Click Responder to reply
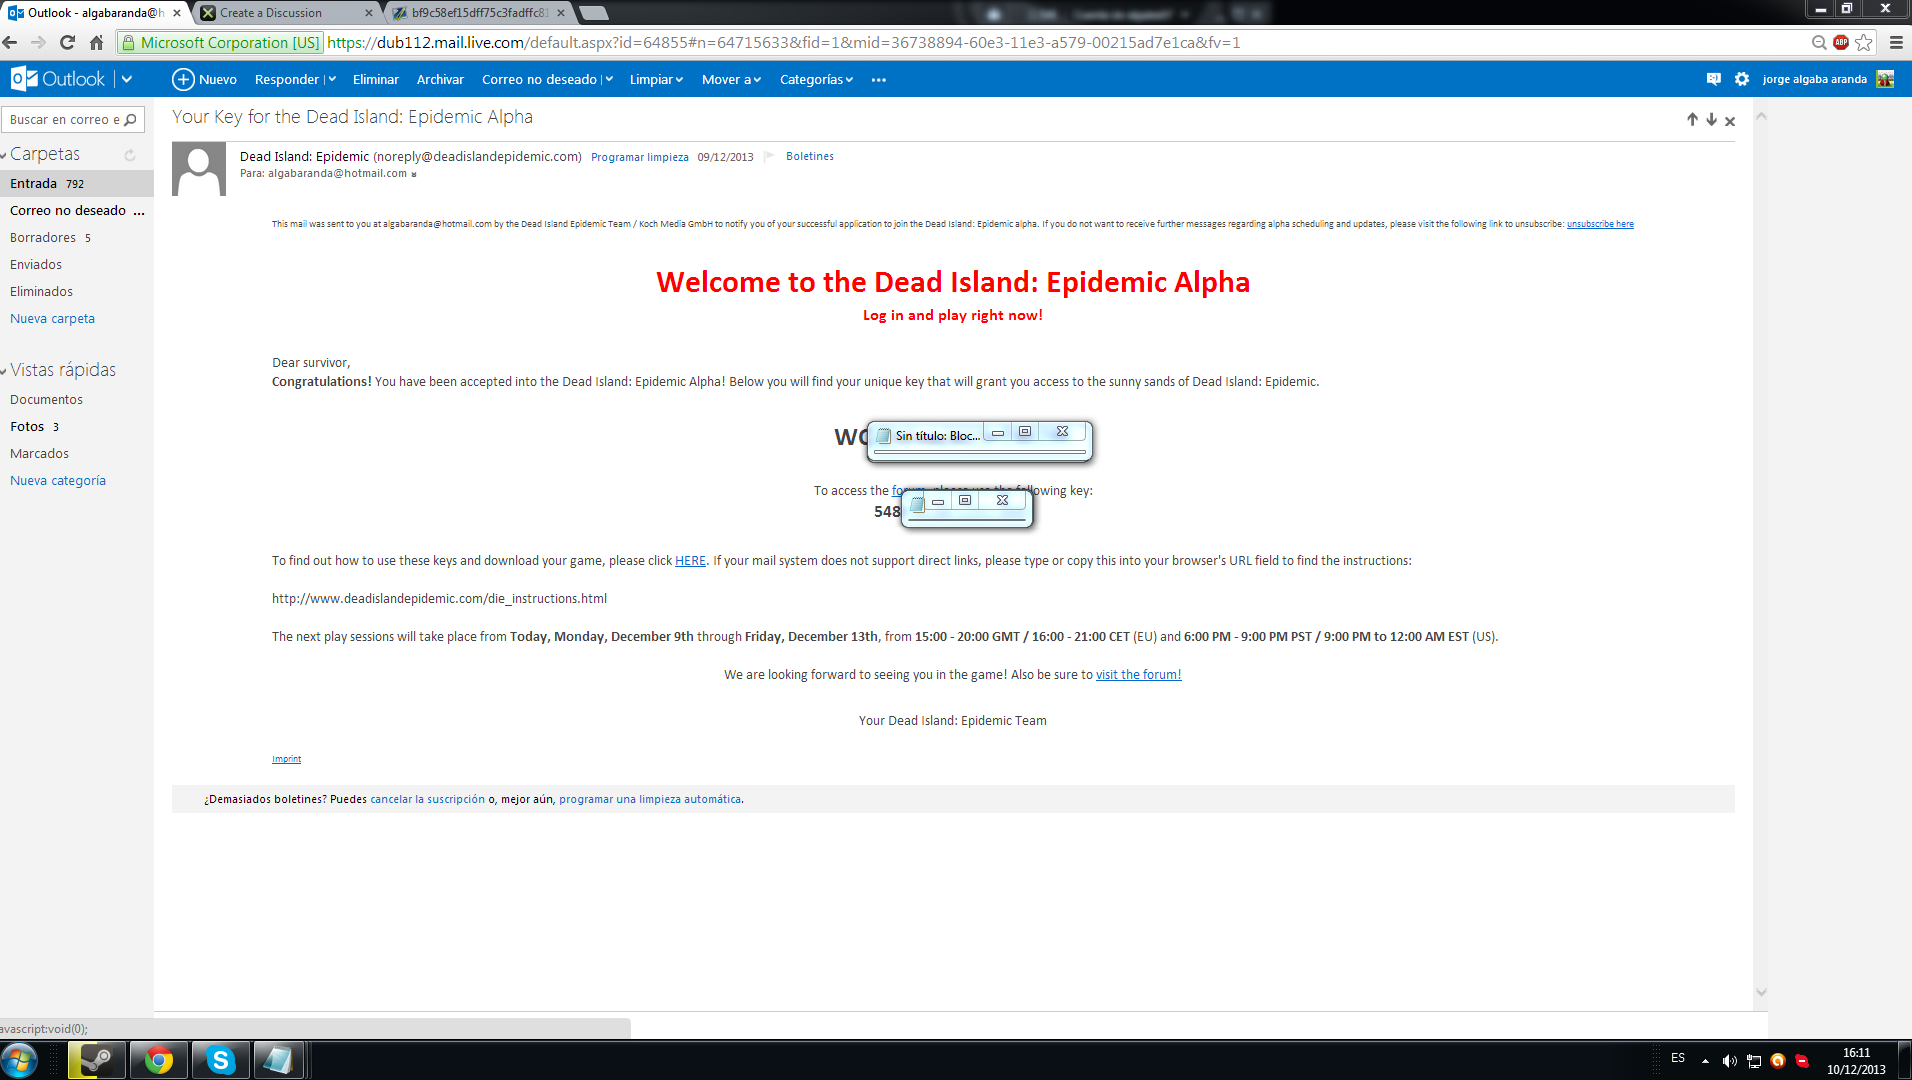 click(286, 79)
